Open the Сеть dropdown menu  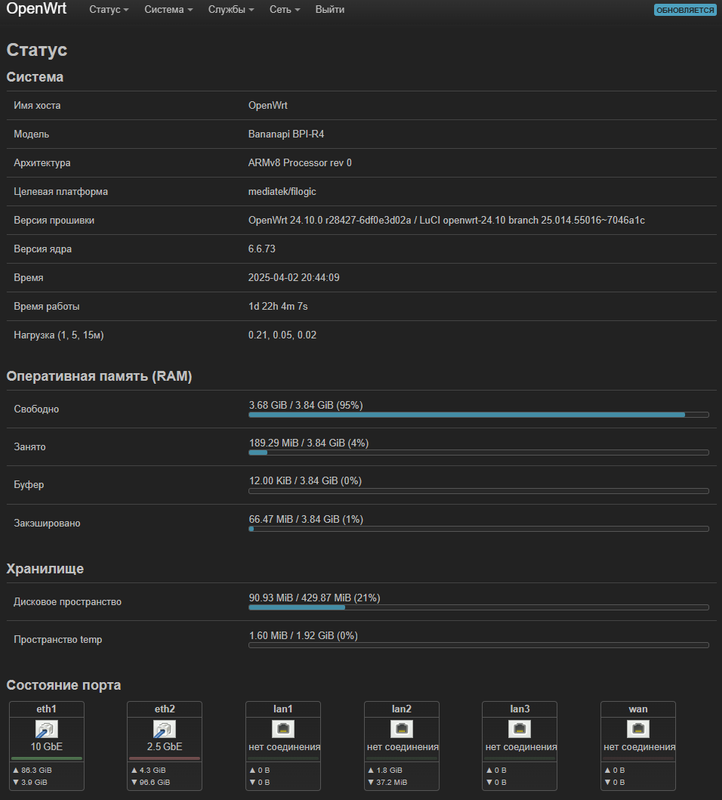click(285, 10)
